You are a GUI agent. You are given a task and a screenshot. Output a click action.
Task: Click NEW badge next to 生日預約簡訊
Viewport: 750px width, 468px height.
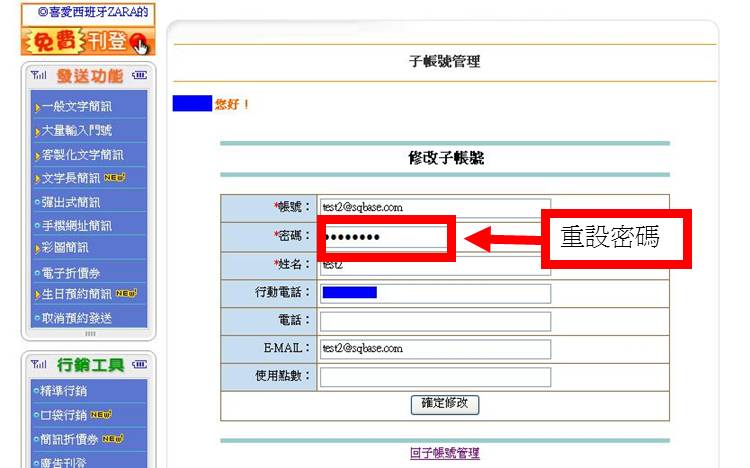125,294
